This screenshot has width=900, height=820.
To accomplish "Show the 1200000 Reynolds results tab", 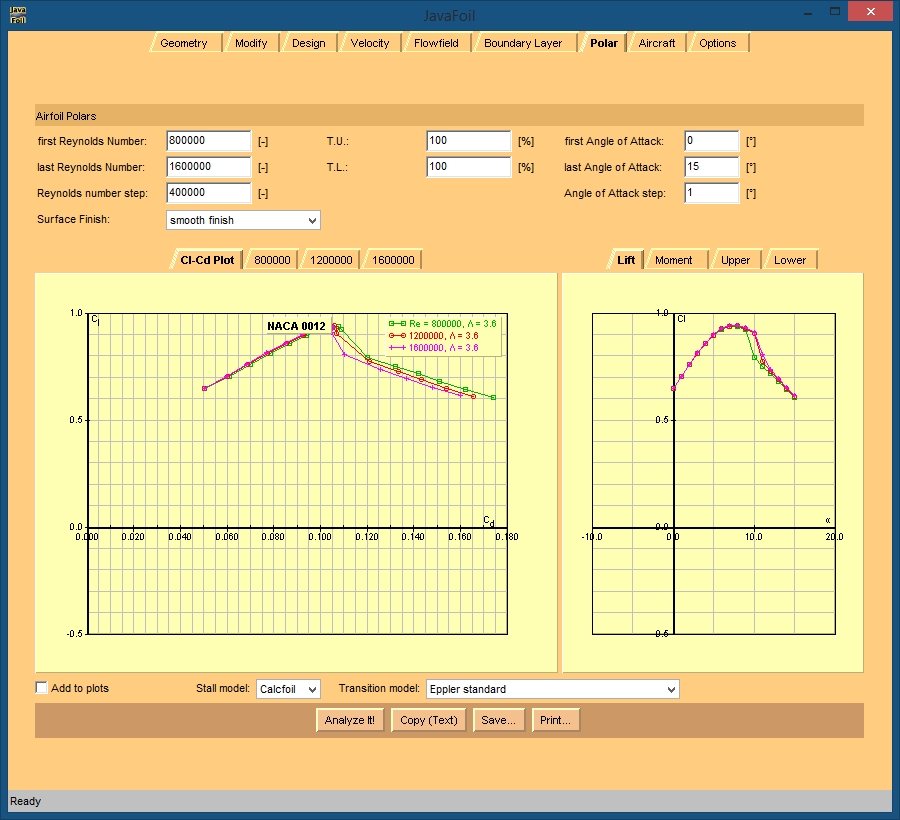I will point(331,260).
